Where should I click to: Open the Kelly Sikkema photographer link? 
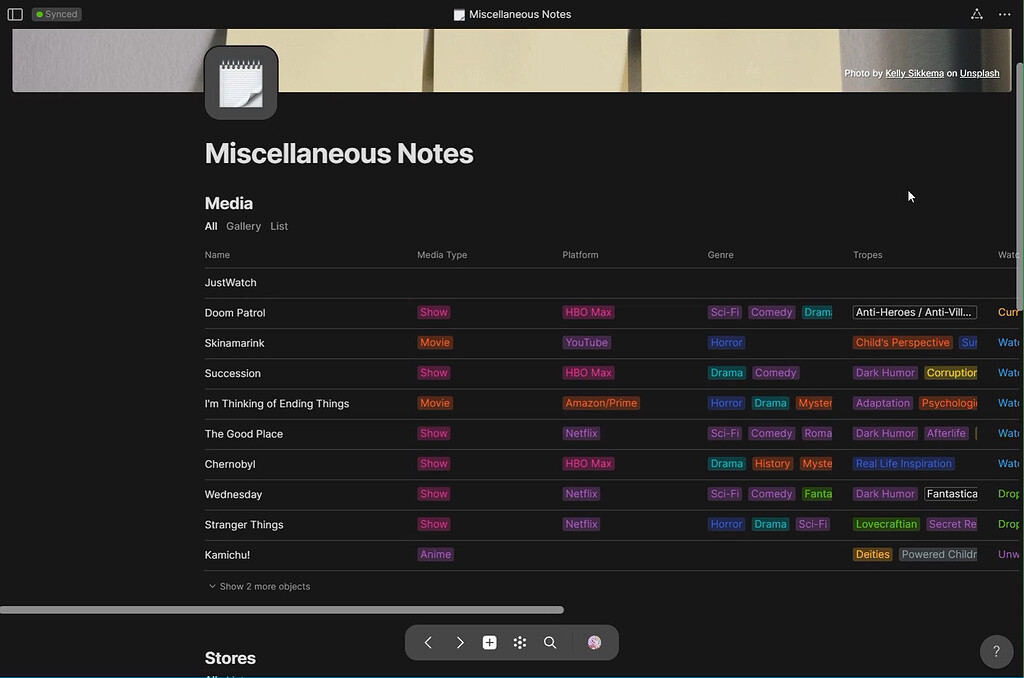(x=914, y=73)
